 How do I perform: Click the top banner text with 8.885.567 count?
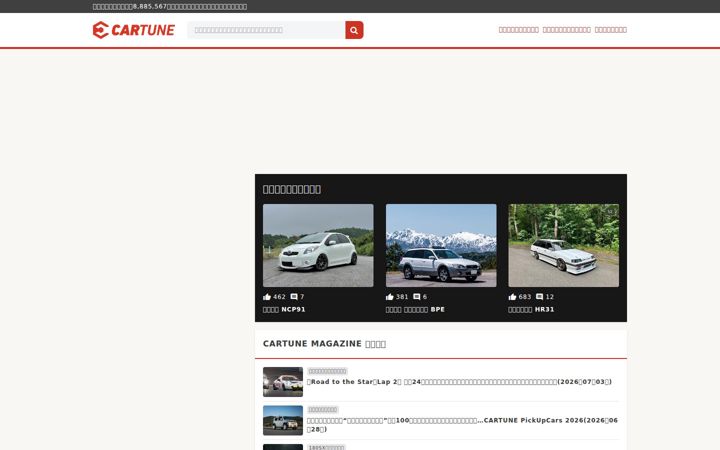170,6
